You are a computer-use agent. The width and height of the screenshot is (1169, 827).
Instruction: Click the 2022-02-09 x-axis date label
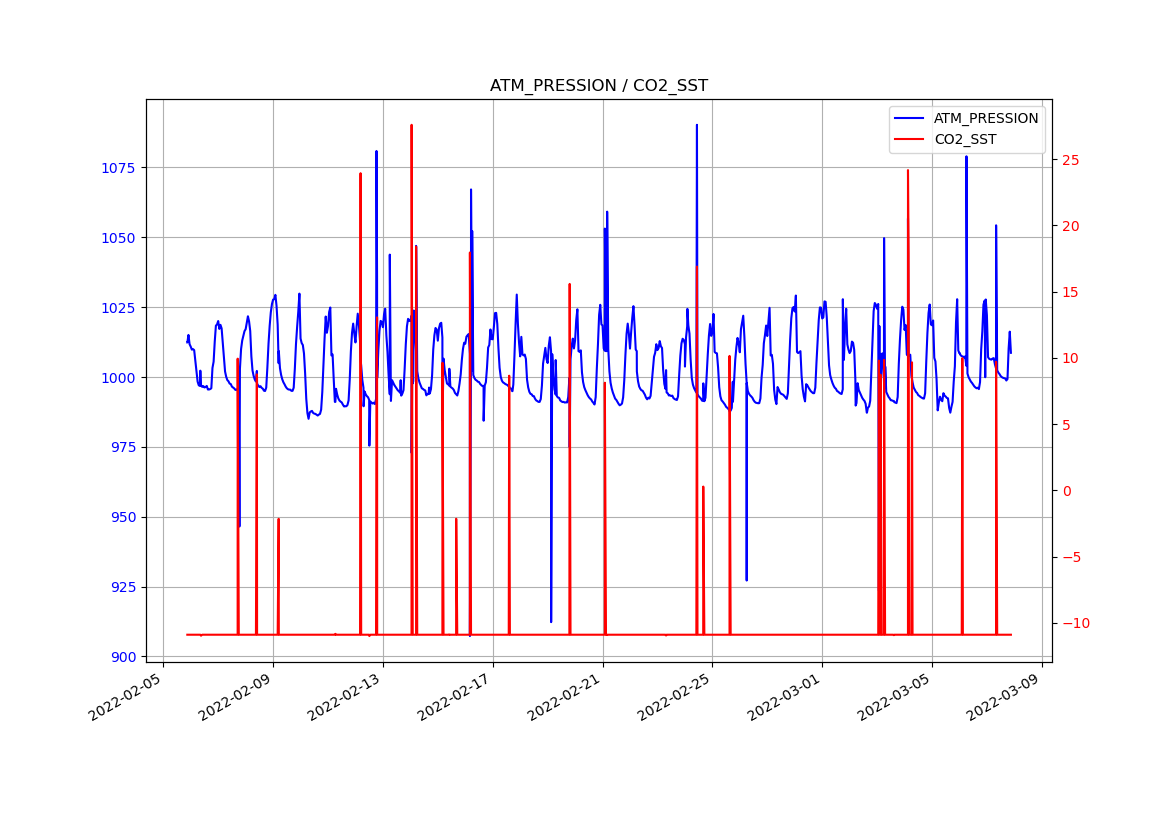[x=236, y=696]
